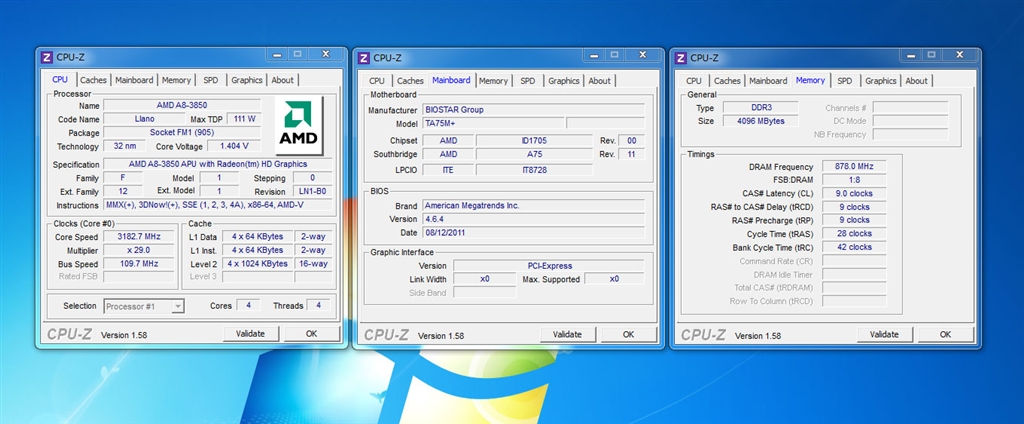
Task: Click the CAS# Latency 9.0 clocks value
Action: [854, 193]
